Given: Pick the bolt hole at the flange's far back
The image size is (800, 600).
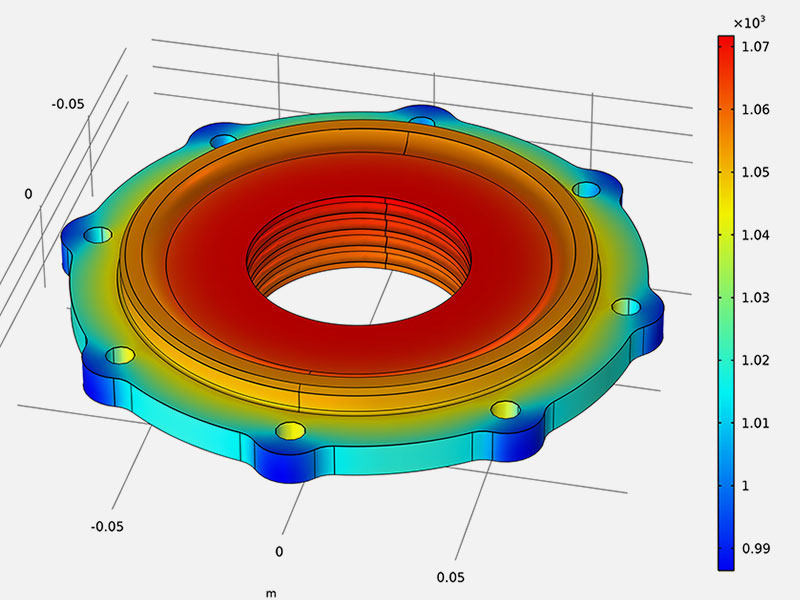Looking at the screenshot, I should [422, 122].
